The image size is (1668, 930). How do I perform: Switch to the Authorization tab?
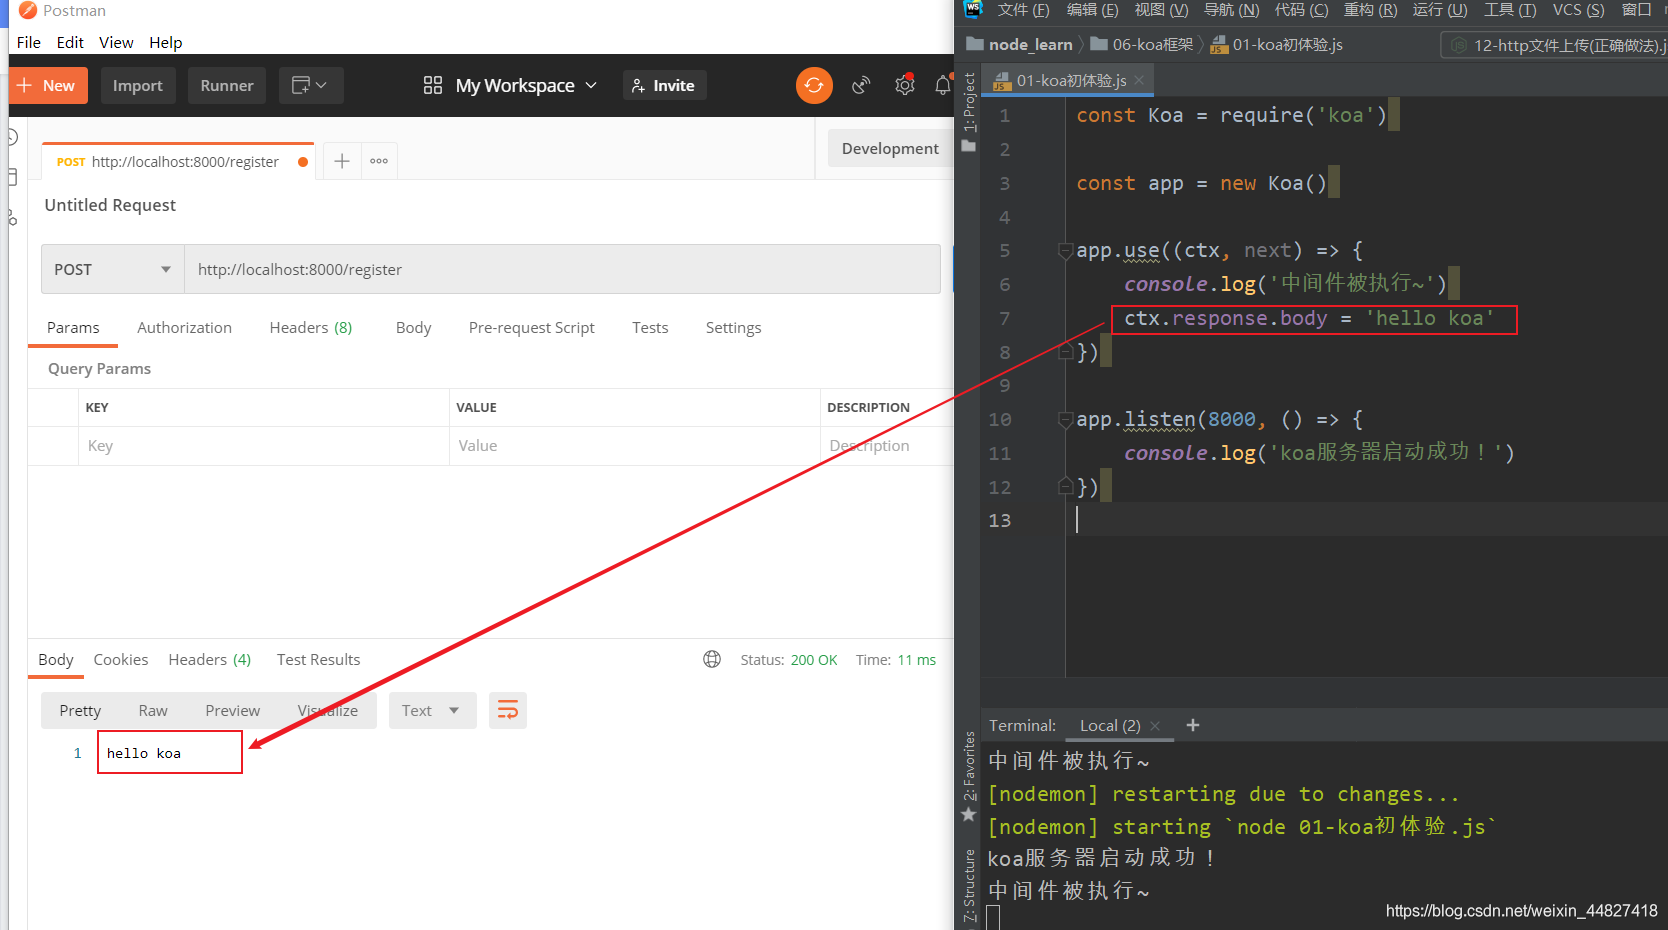point(184,328)
